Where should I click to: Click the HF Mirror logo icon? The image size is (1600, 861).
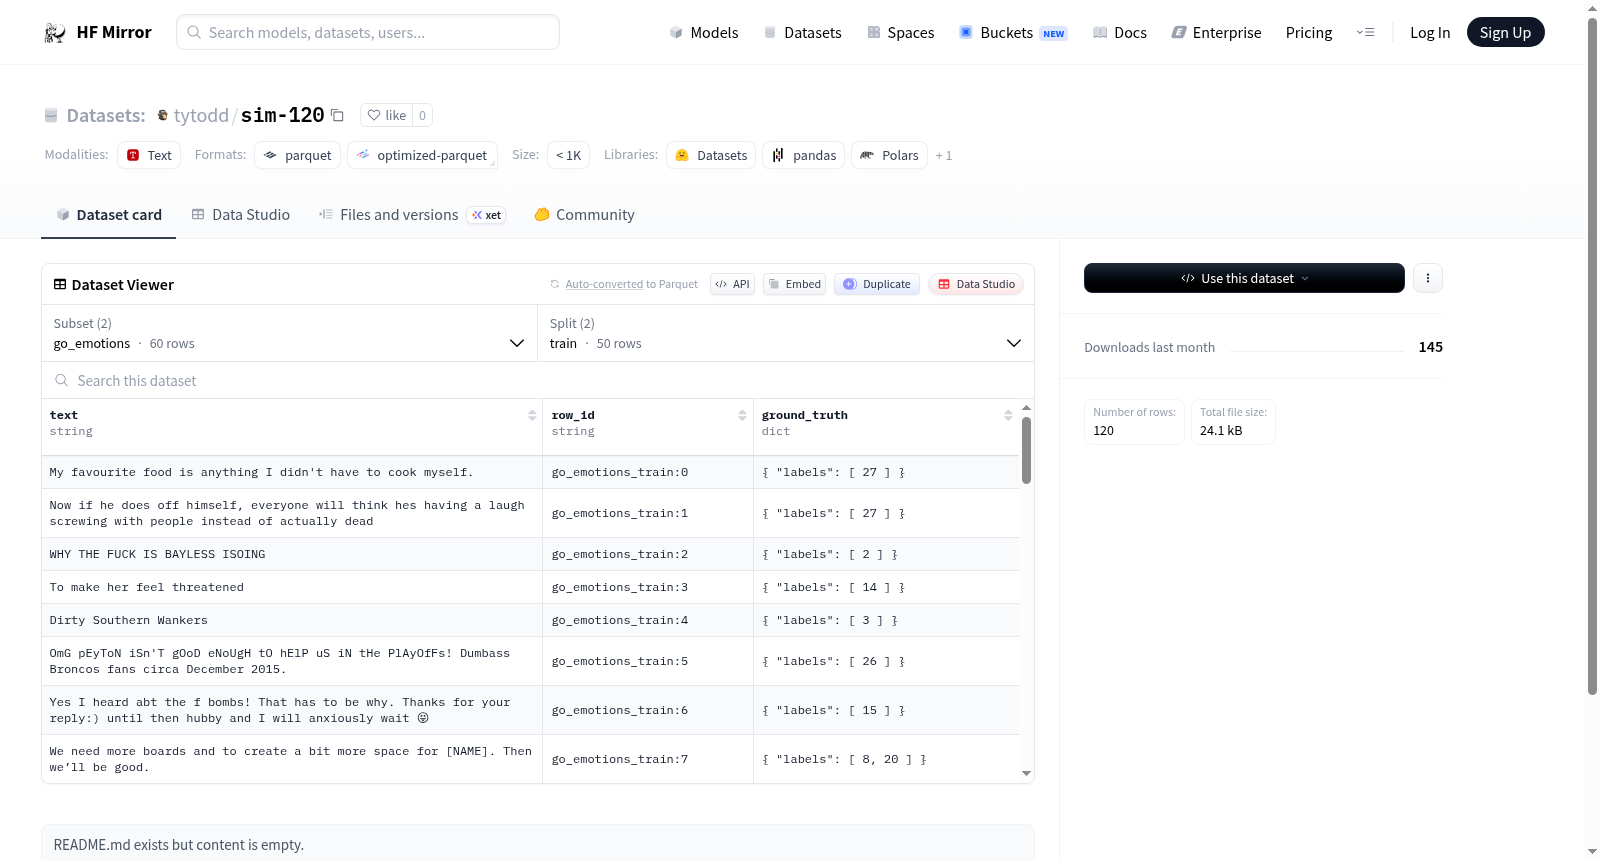[55, 33]
